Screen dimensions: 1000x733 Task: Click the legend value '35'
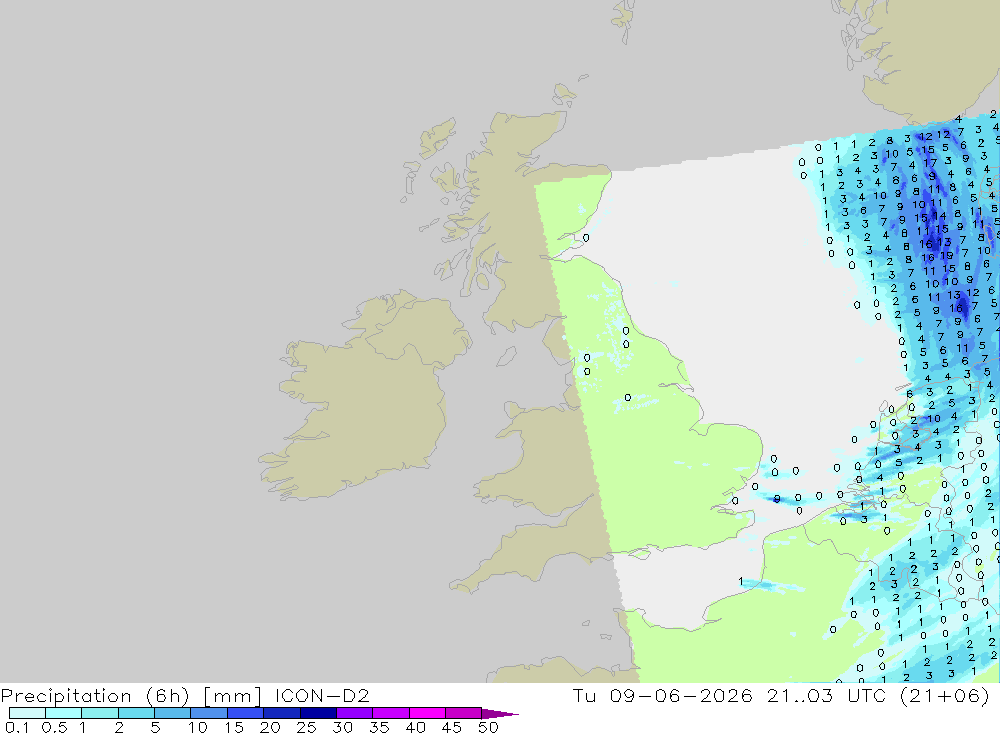[379, 727]
